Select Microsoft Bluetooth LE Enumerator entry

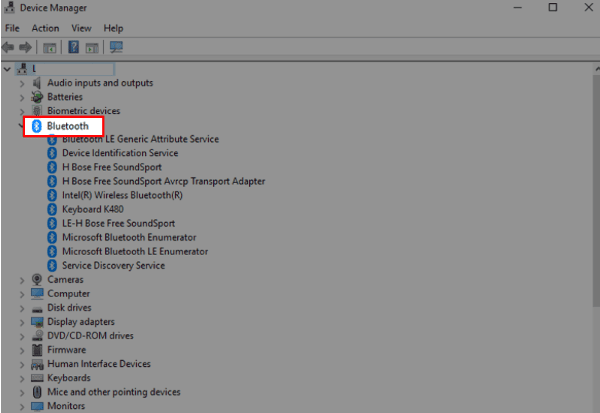click(x=135, y=251)
